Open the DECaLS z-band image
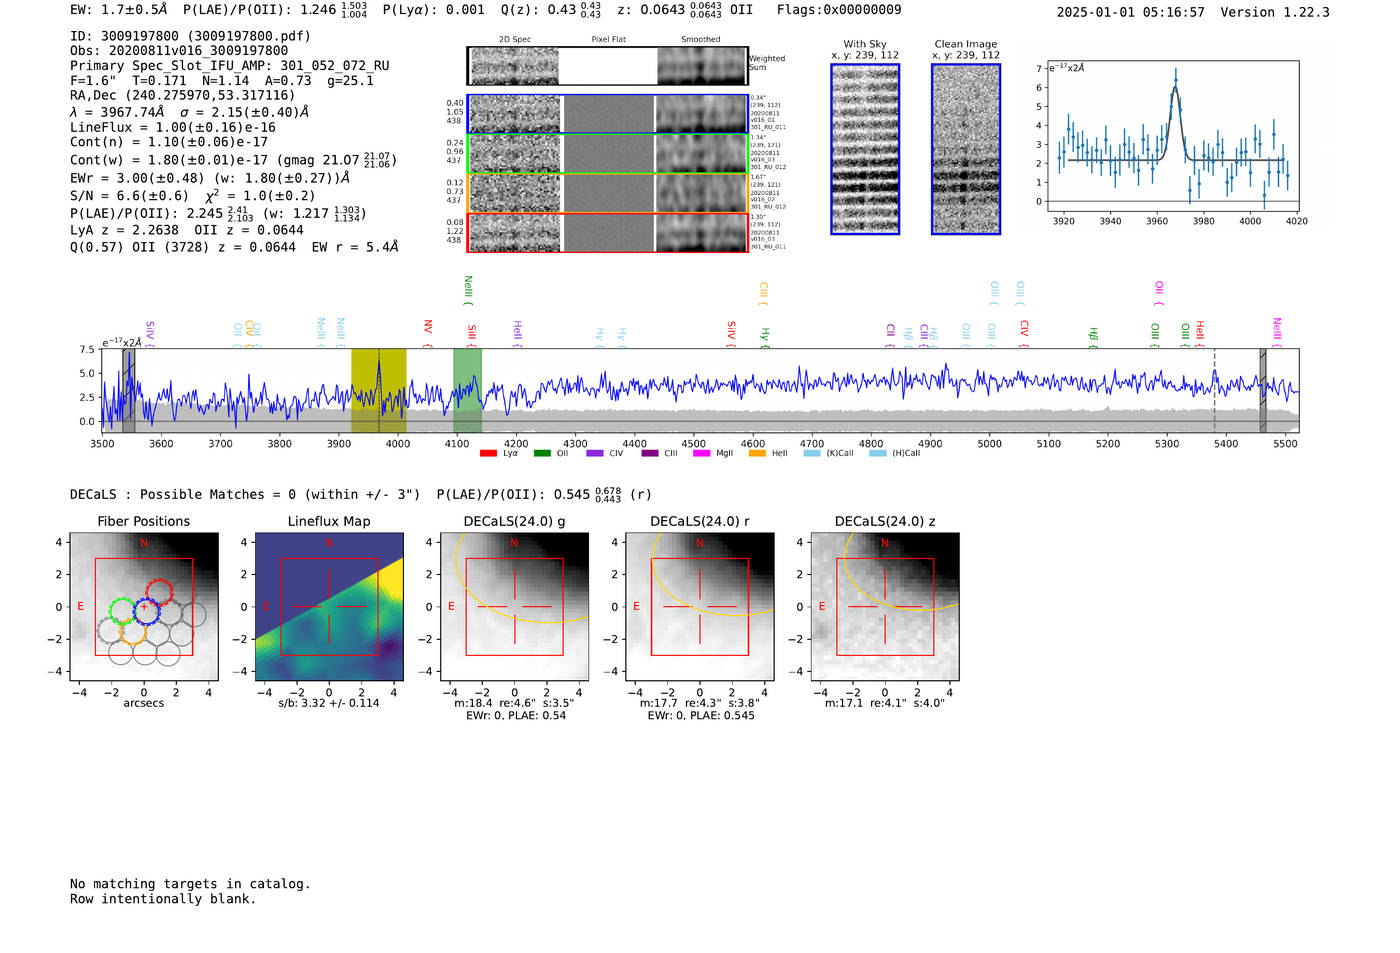Image resolution: width=1400 pixels, height=953 pixels. [x=884, y=606]
